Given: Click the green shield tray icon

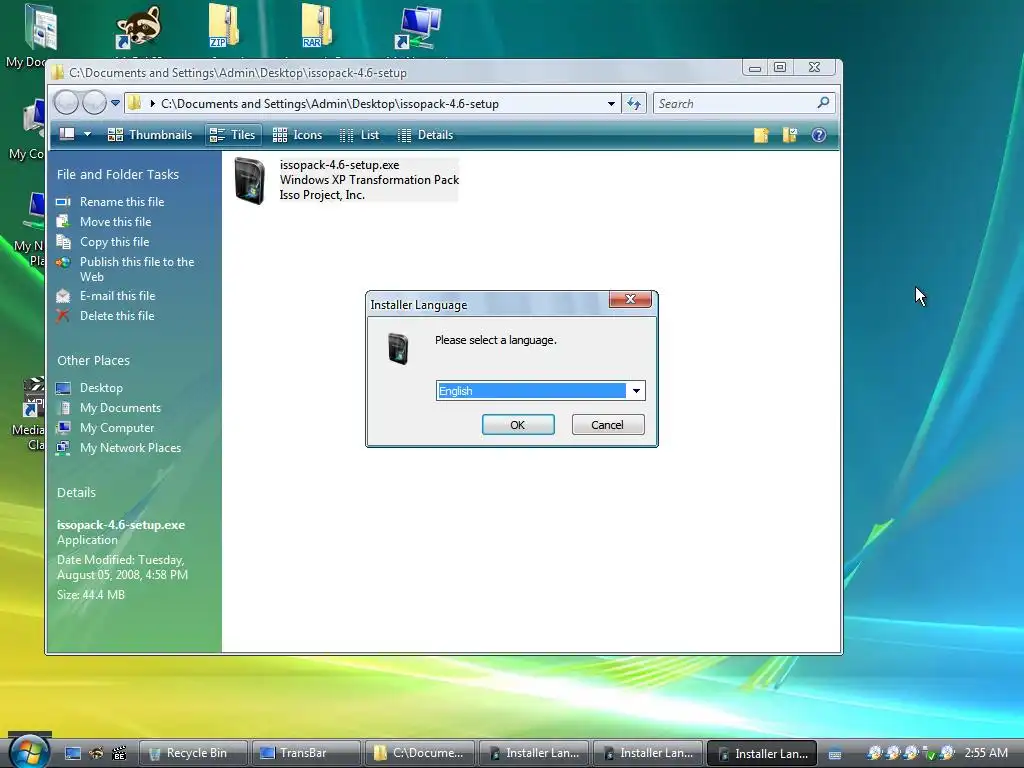Looking at the screenshot, I should [x=929, y=754].
